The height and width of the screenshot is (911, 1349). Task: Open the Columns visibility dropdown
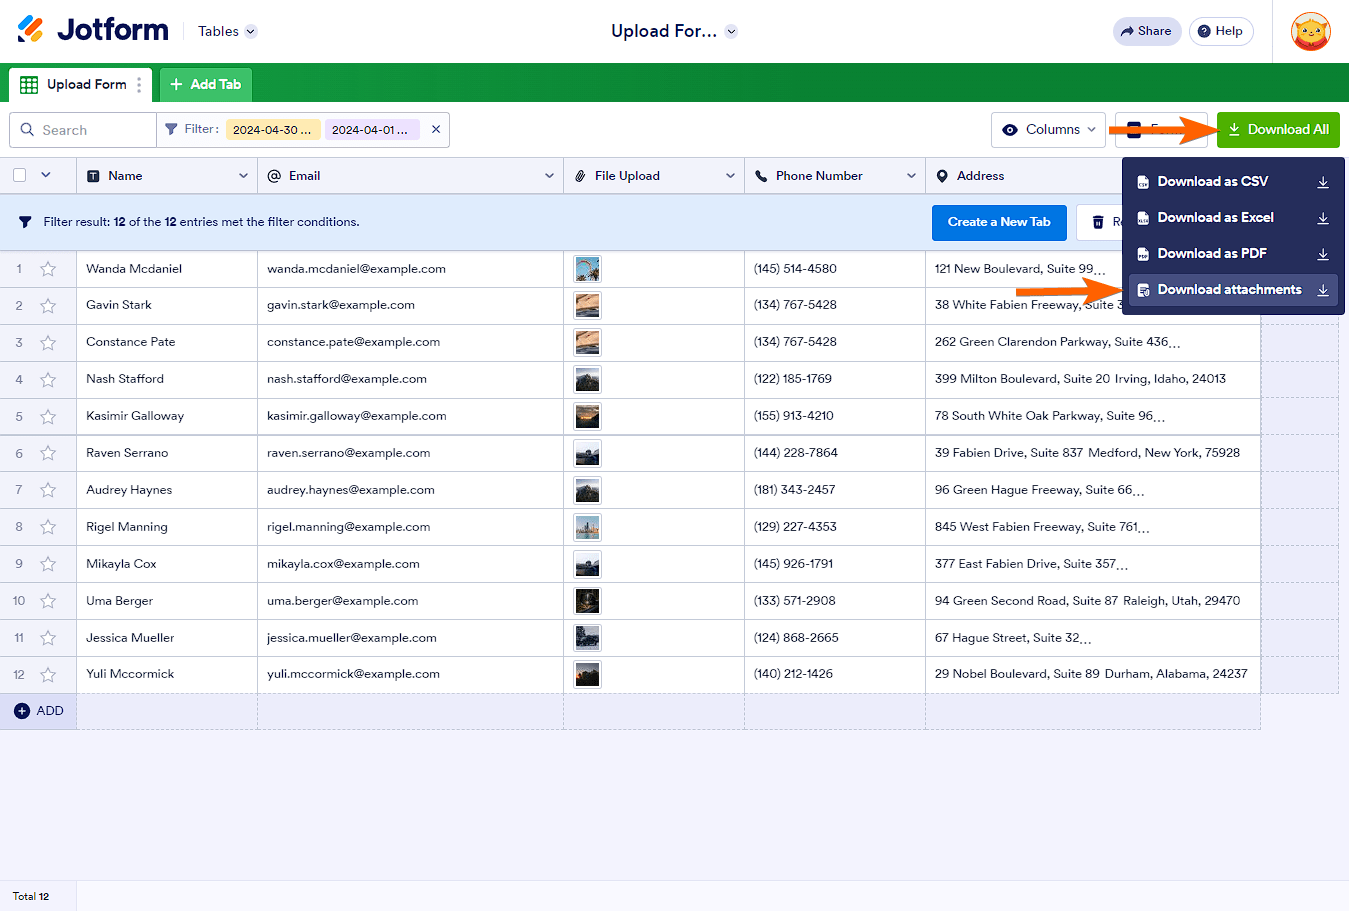pos(1048,130)
